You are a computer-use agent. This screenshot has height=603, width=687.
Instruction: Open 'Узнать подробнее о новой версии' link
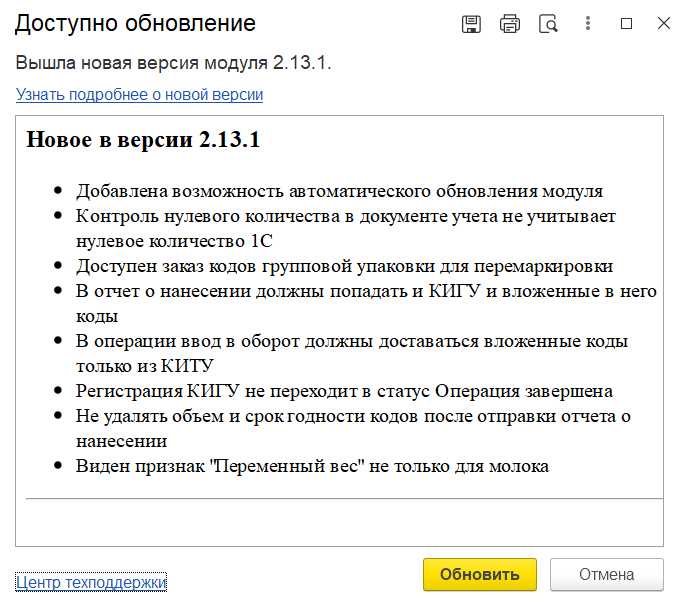click(x=139, y=95)
